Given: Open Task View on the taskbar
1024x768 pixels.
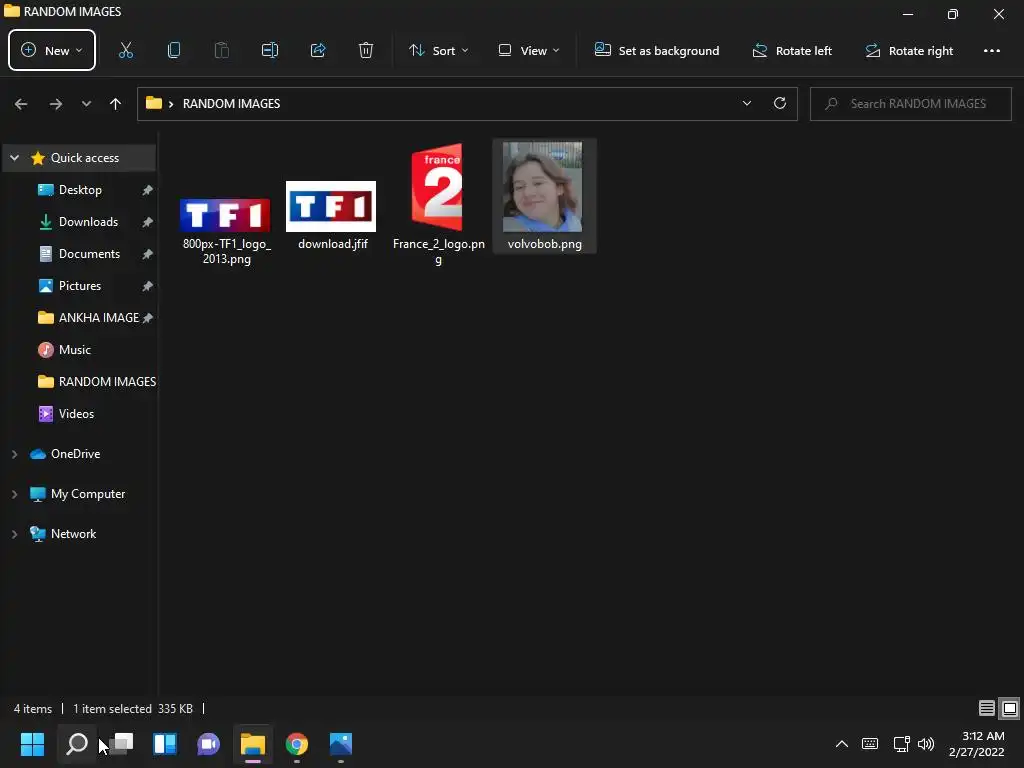Looking at the screenshot, I should pyautogui.click(x=121, y=744).
